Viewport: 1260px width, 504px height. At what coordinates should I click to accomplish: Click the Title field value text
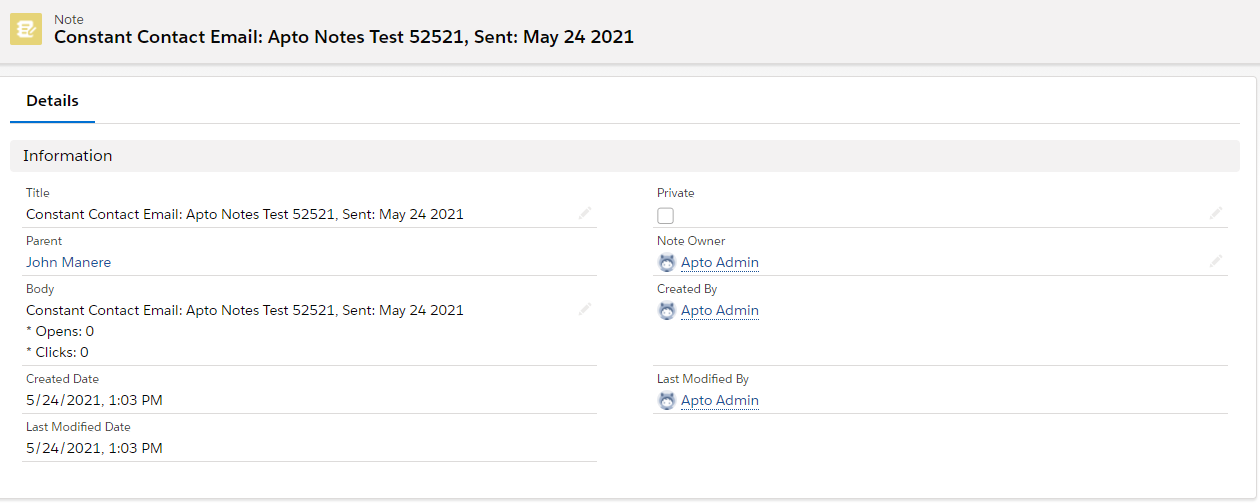coord(245,214)
